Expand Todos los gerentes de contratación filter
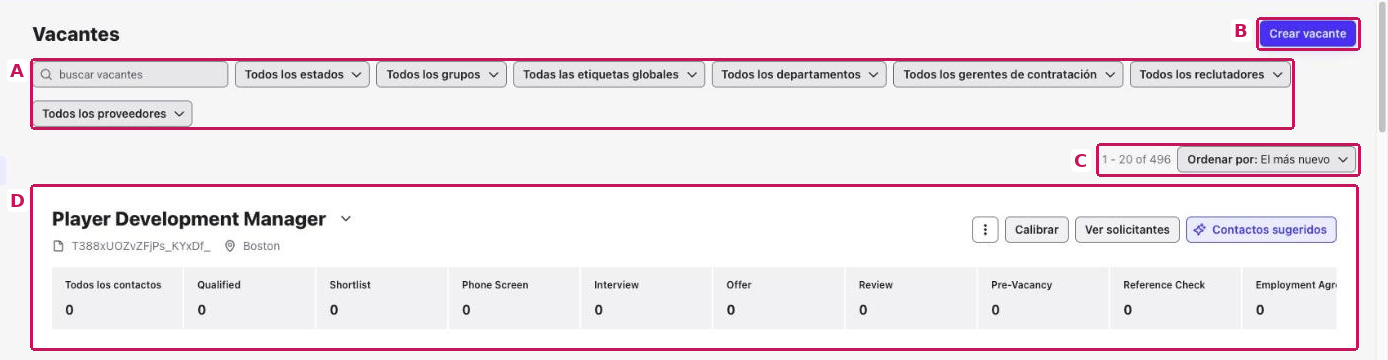Viewport: 1388px width, 360px height. (1008, 74)
